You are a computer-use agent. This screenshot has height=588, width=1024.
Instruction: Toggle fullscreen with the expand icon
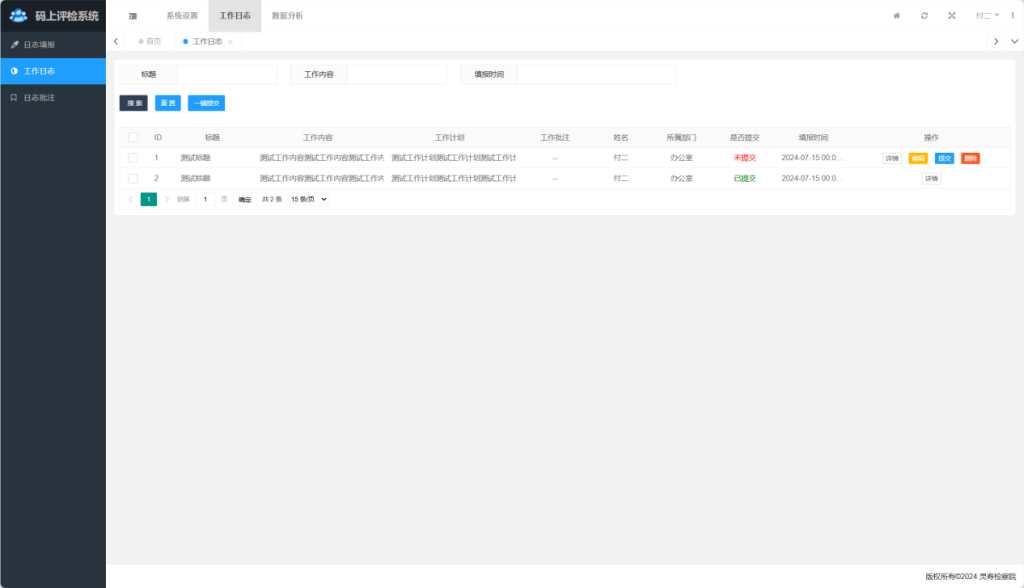[952, 16]
